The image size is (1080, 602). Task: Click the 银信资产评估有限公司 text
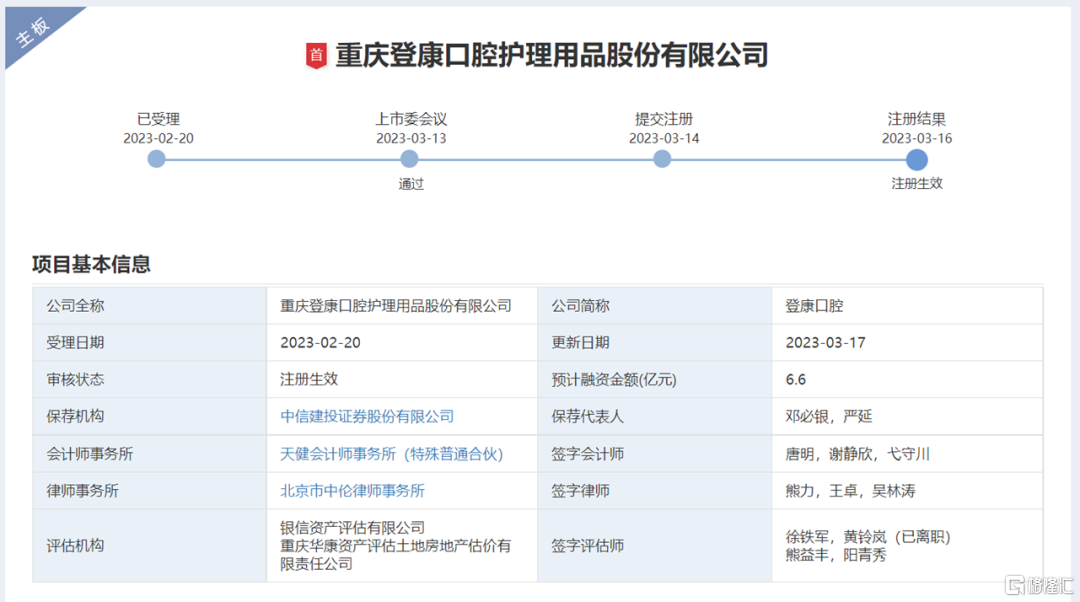(x=353, y=528)
